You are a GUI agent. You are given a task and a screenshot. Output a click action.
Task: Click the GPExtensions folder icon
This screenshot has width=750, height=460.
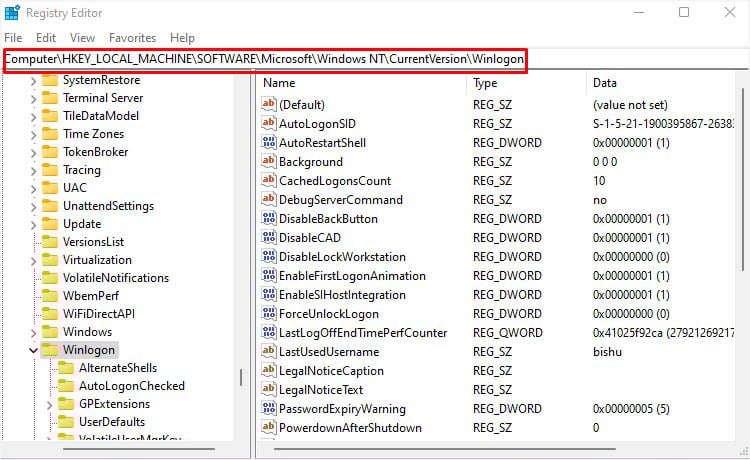[x=66, y=404]
